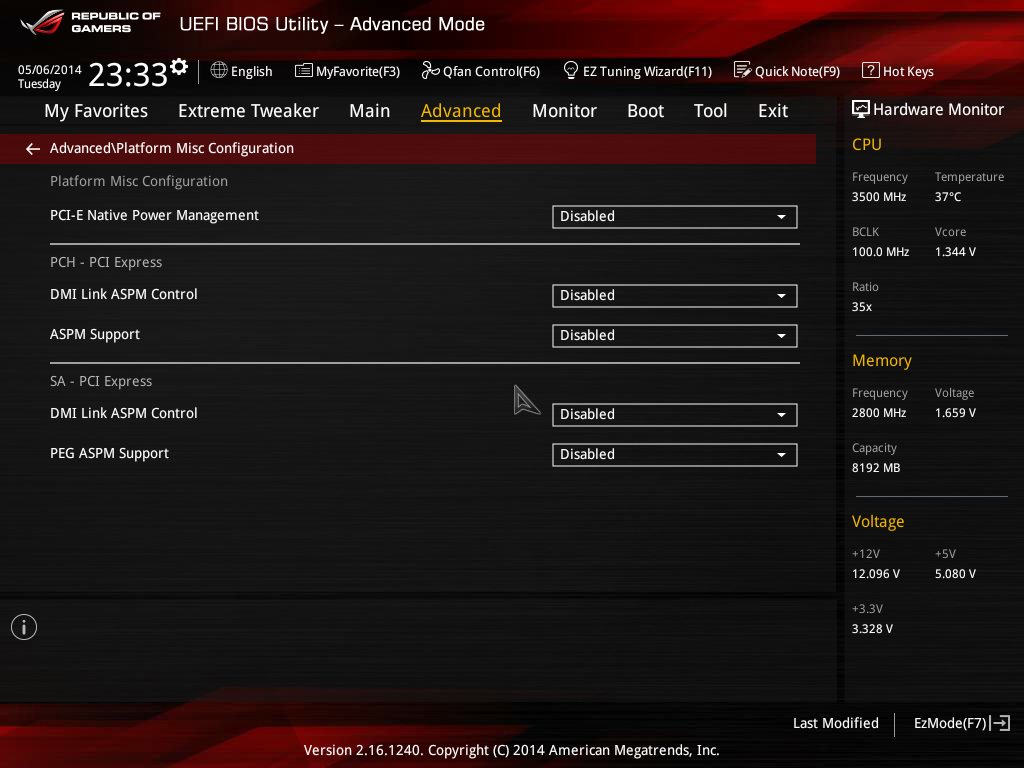Show Hot Keys question mark icon

point(871,70)
